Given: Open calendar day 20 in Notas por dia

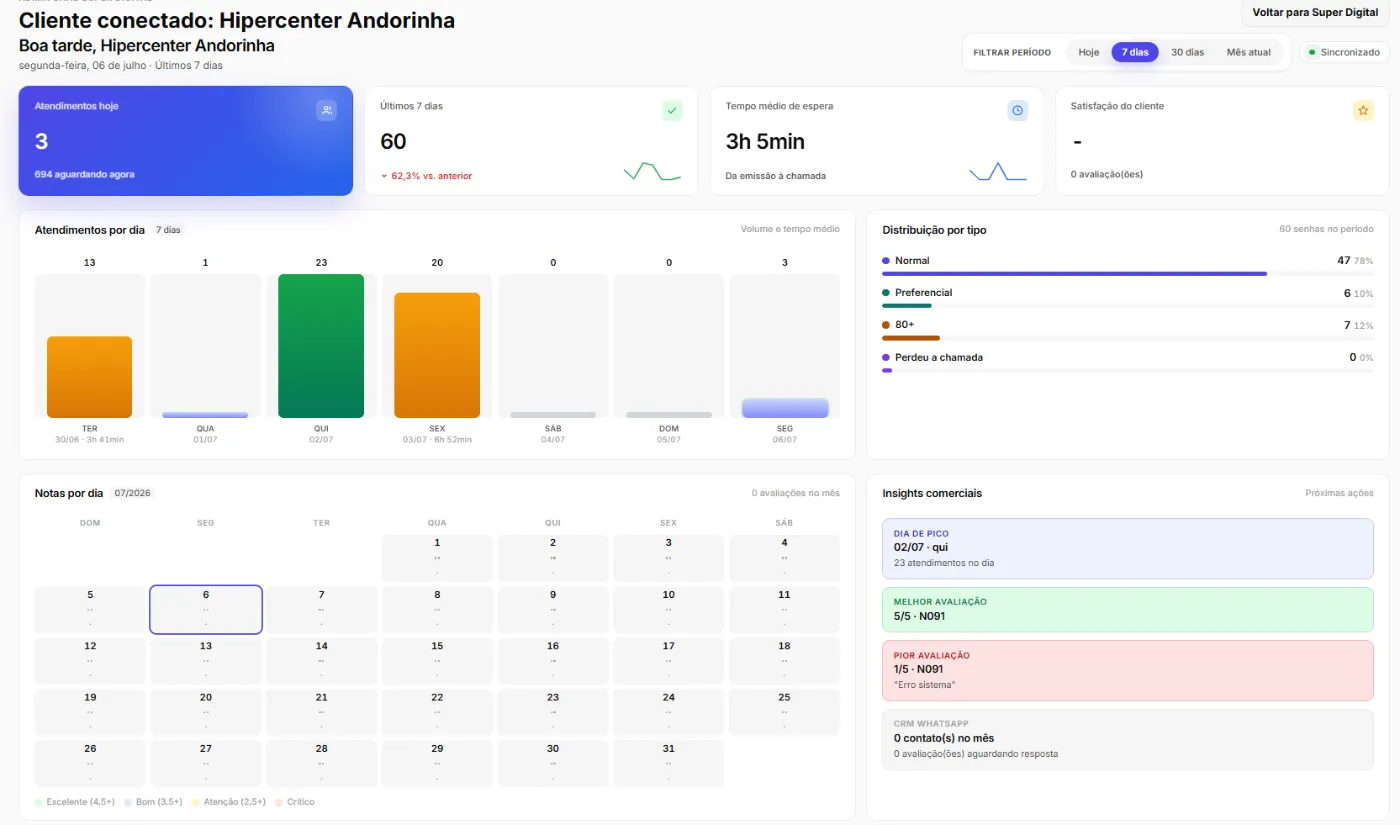Looking at the screenshot, I should click(x=206, y=713).
